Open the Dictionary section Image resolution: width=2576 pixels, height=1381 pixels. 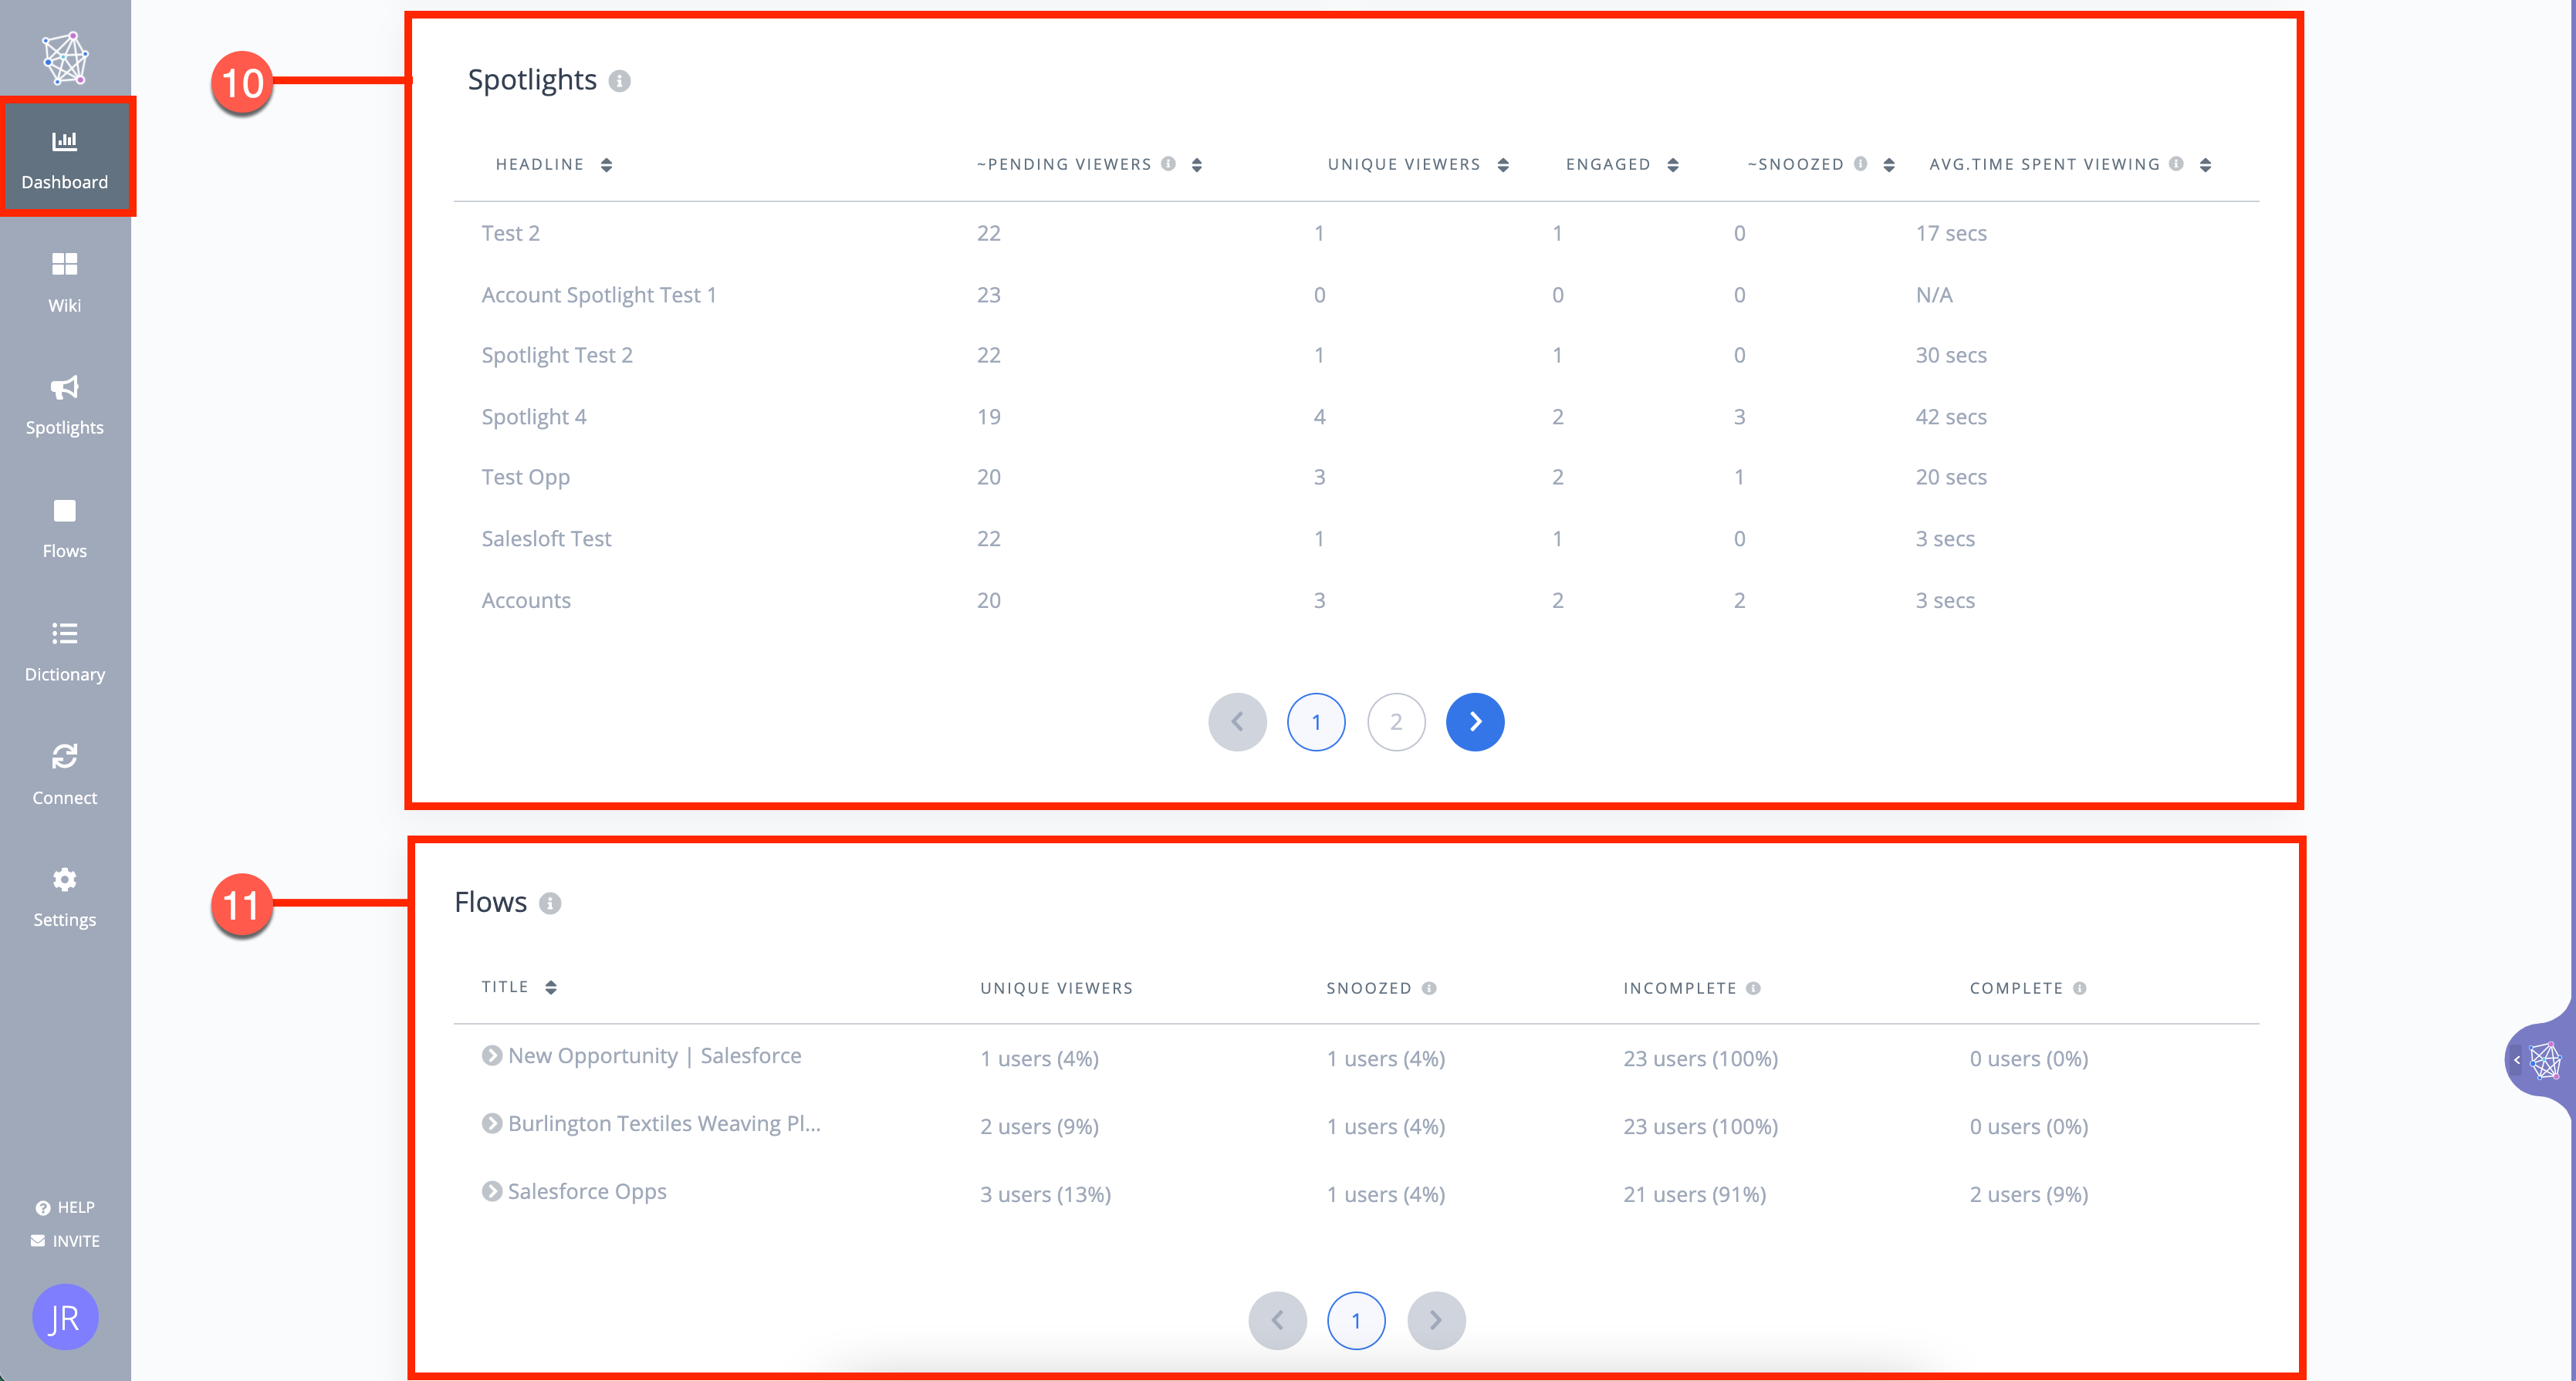[x=63, y=650]
